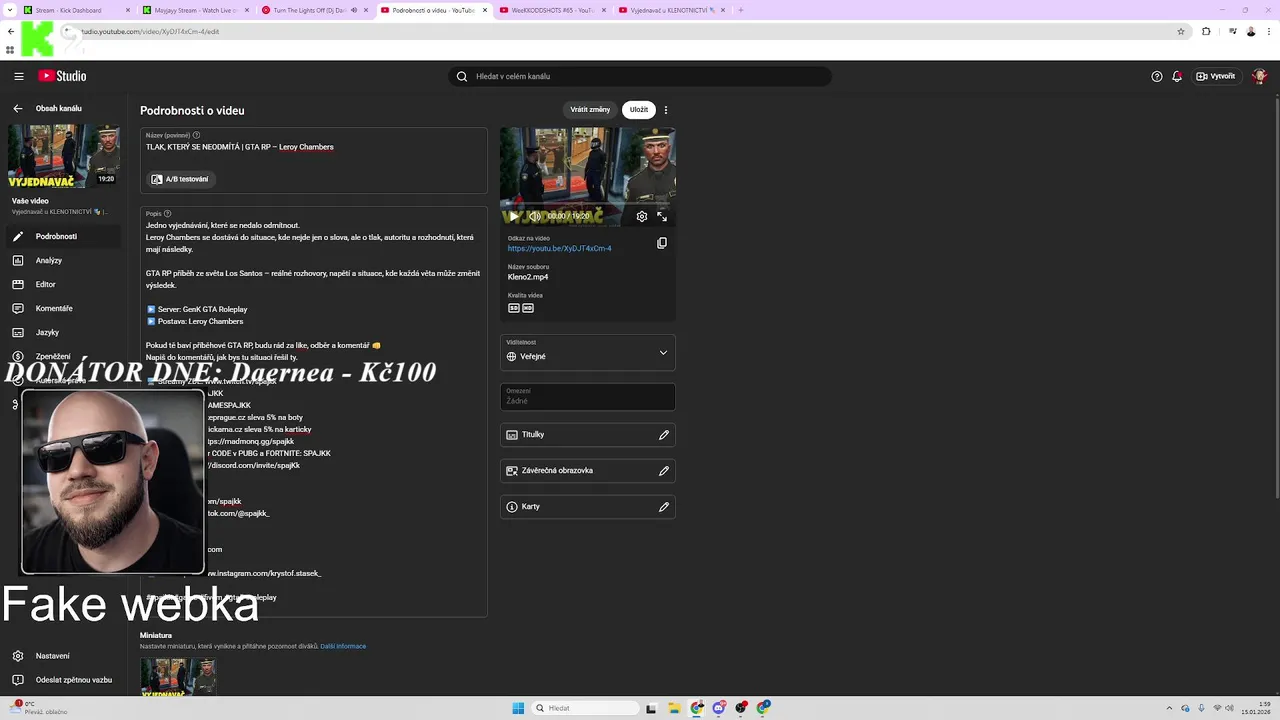Viewport: 1280px width, 720px height.
Task: Click into the video title field
Action: pyautogui.click(x=314, y=147)
